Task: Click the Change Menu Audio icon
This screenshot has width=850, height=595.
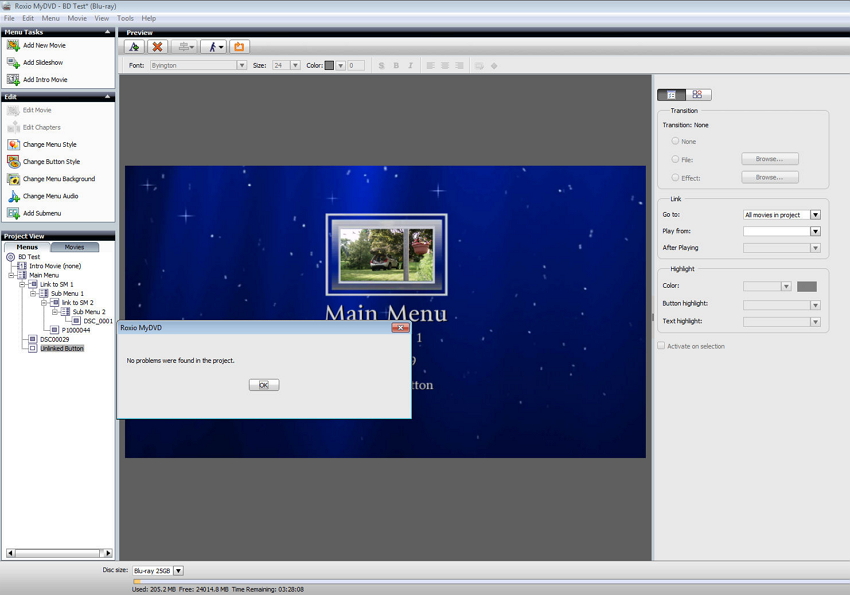Action: (x=13, y=196)
